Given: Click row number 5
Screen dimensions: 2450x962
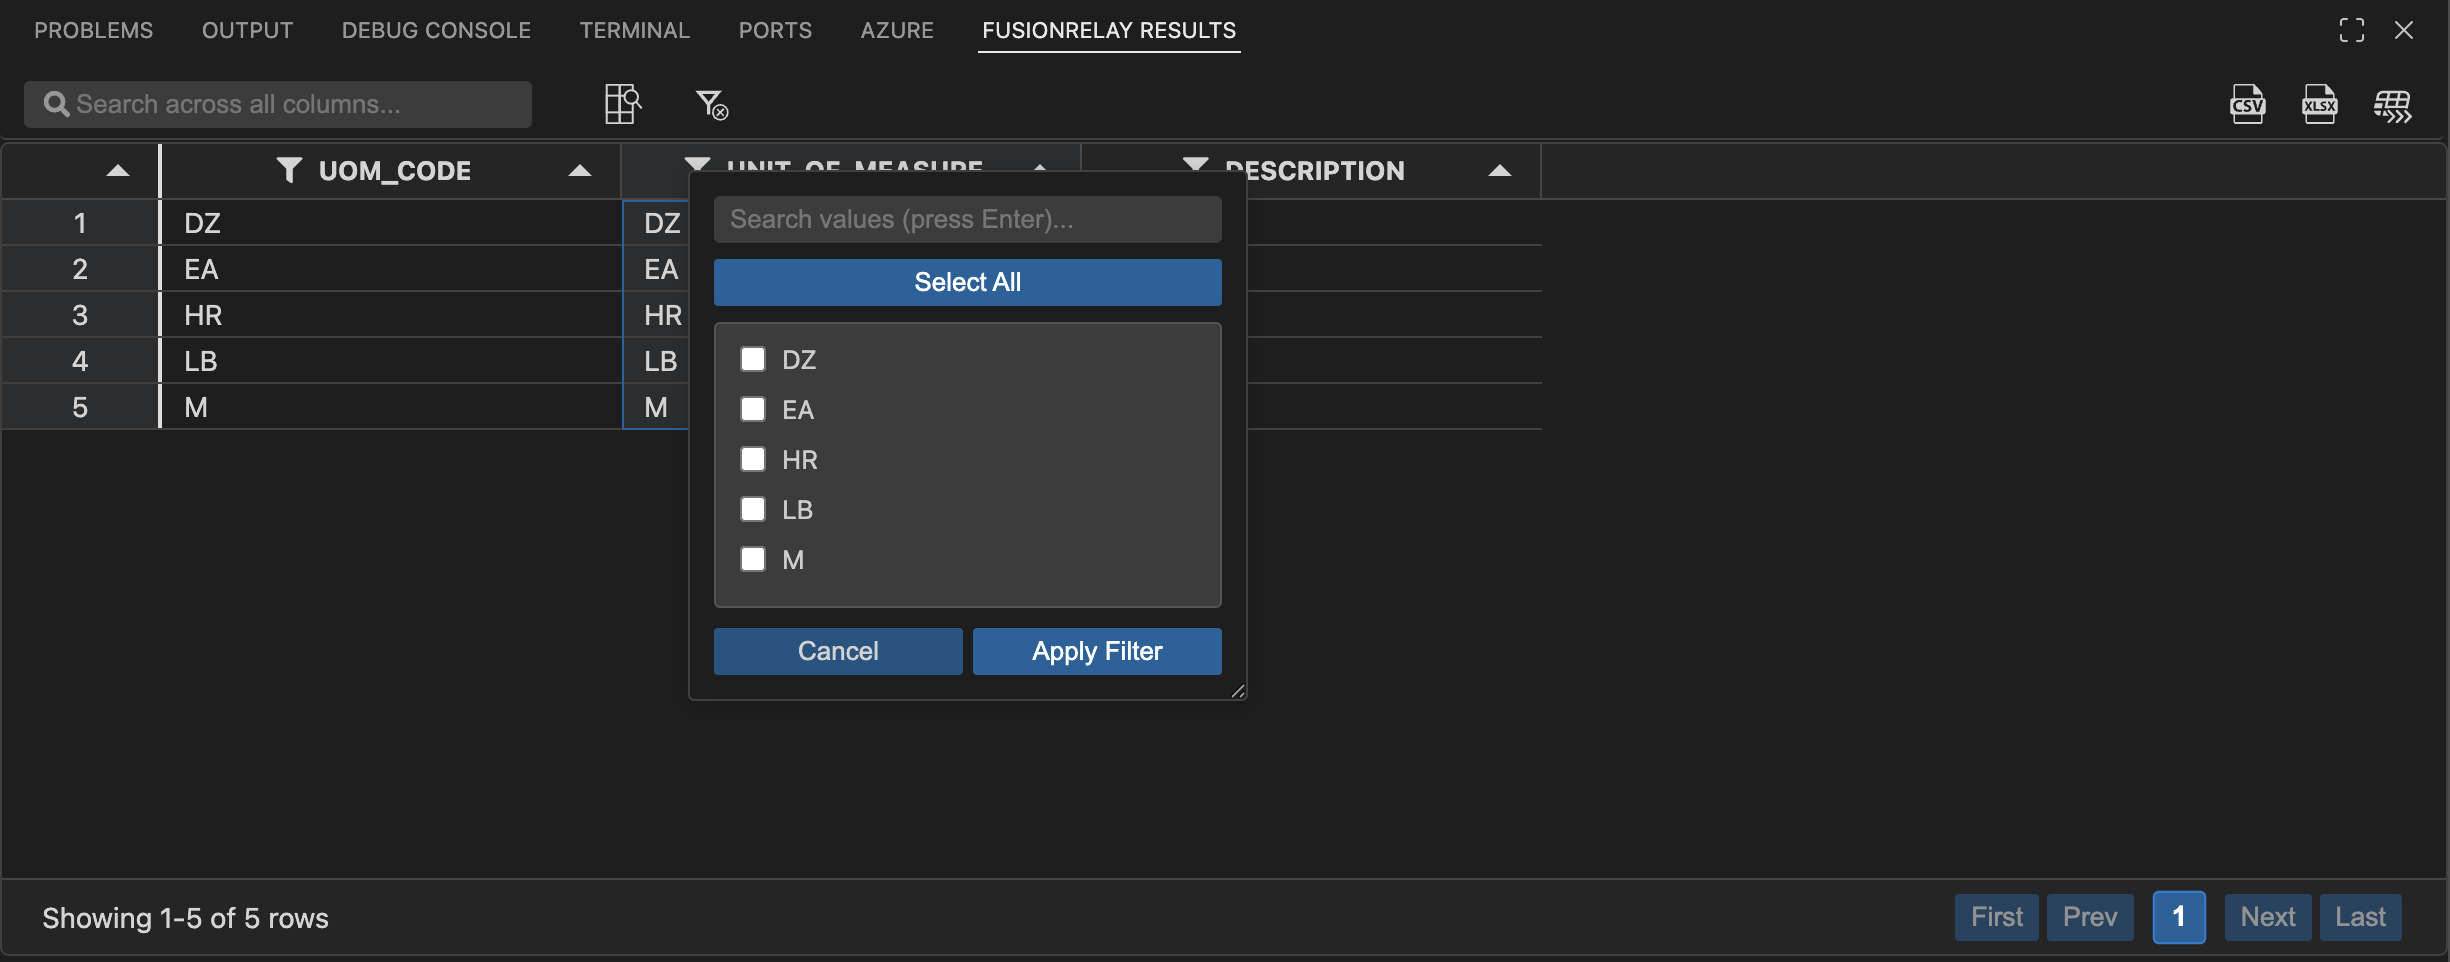Looking at the screenshot, I should point(80,407).
